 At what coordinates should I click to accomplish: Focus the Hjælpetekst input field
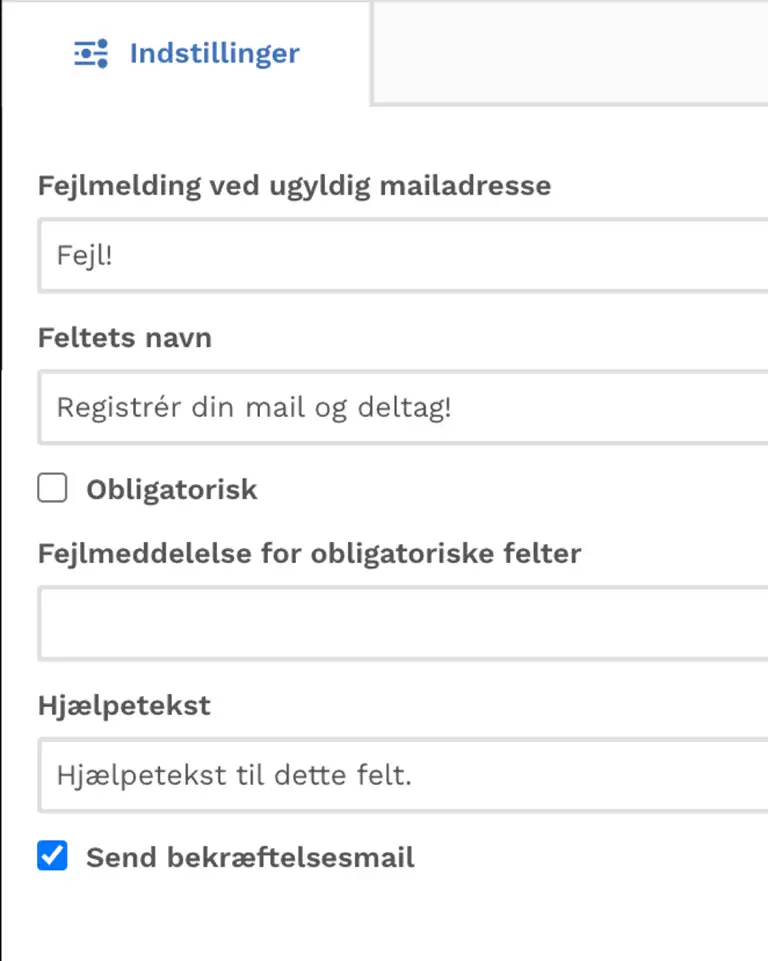pos(403,775)
